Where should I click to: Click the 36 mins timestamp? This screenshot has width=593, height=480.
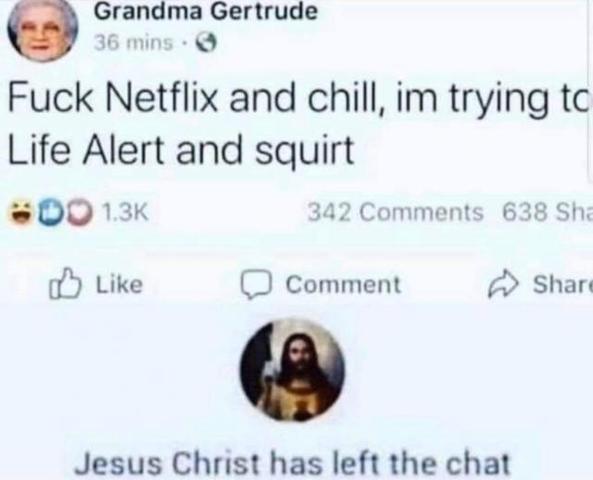pyautogui.click(x=134, y=43)
